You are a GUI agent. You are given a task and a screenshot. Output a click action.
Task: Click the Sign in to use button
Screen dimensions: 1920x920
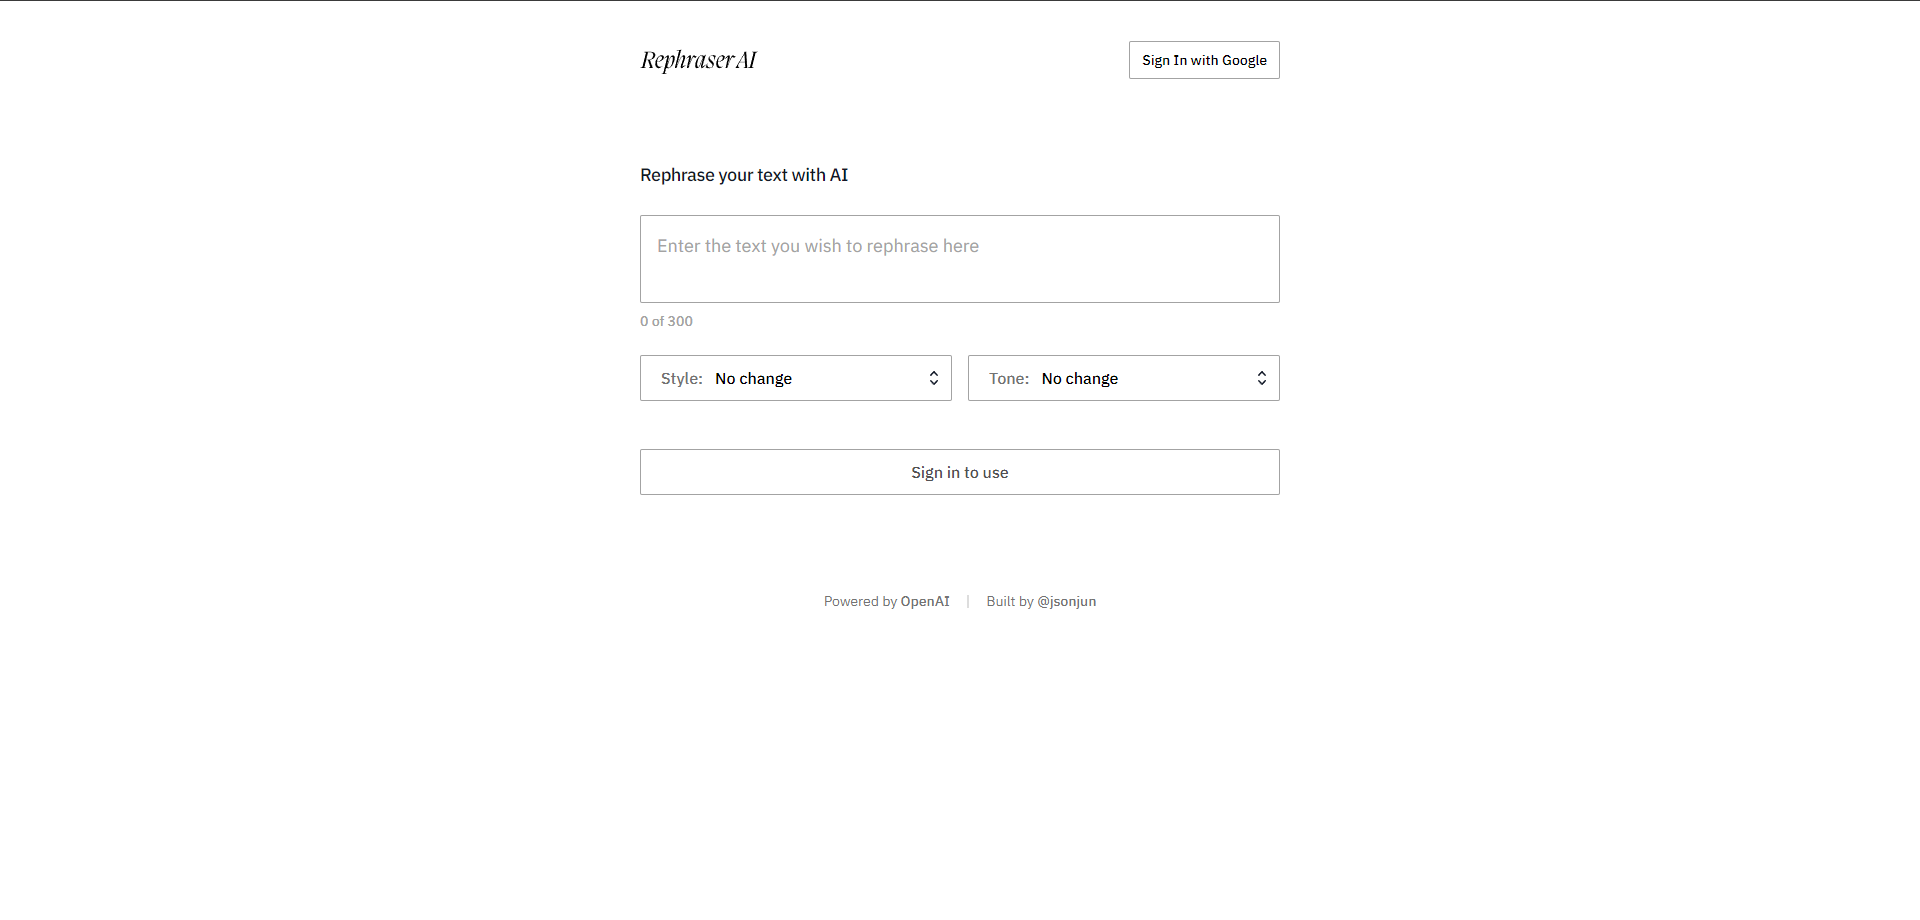pyautogui.click(x=960, y=472)
